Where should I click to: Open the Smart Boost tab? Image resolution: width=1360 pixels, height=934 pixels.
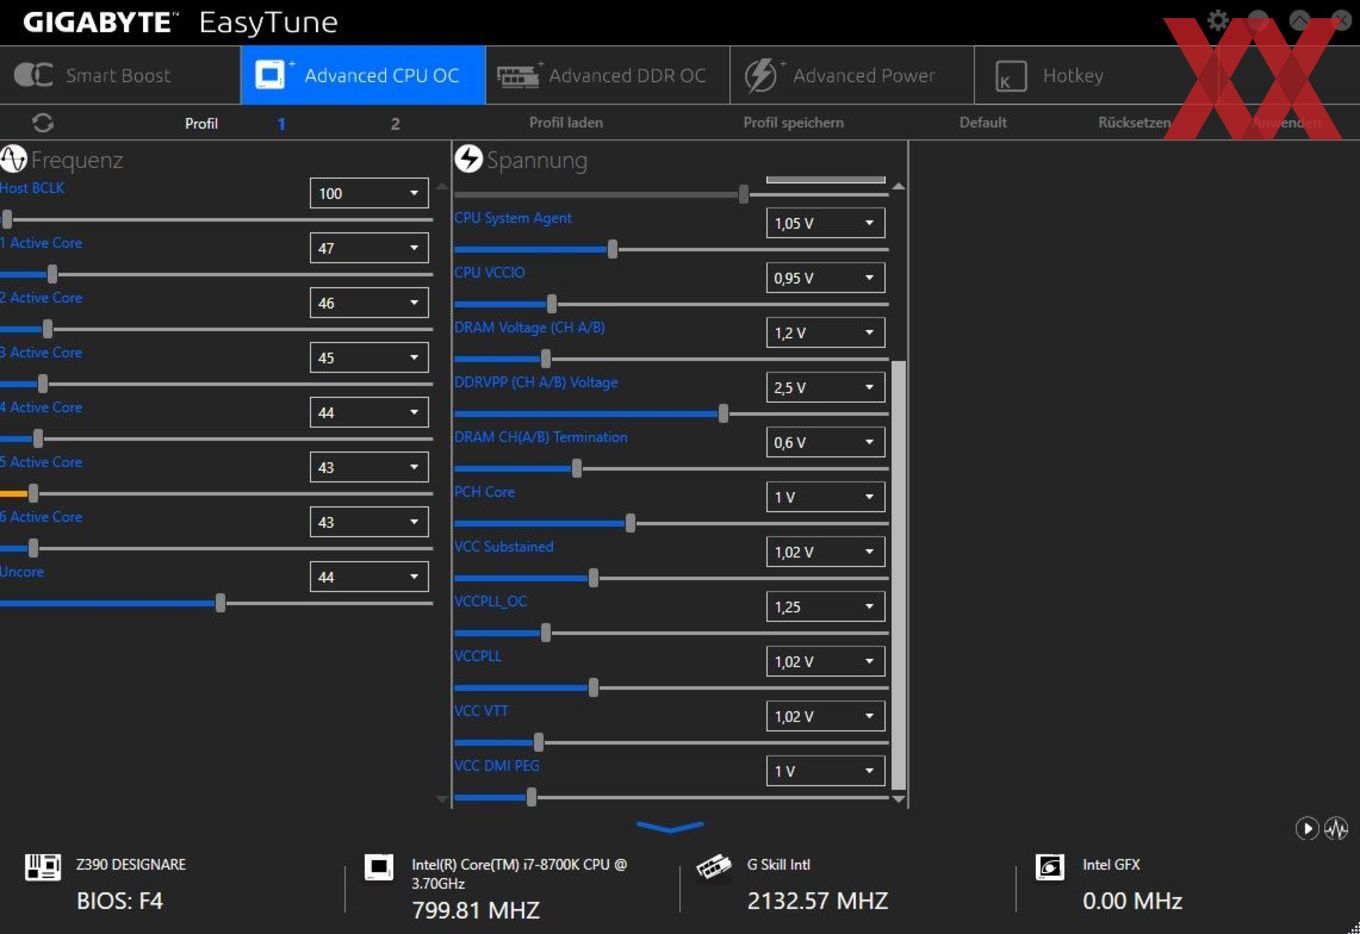(120, 75)
